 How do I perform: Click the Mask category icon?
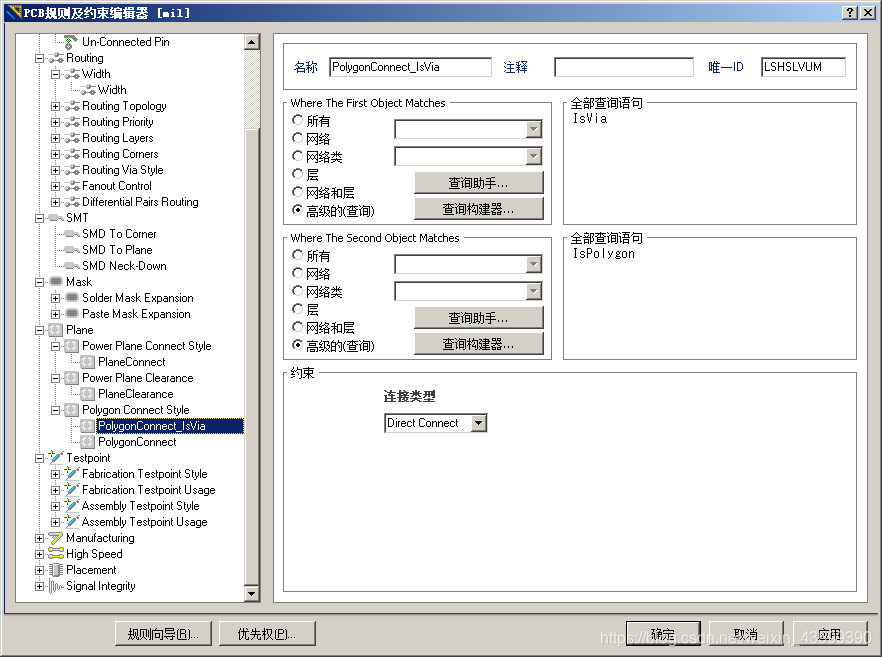tap(56, 282)
